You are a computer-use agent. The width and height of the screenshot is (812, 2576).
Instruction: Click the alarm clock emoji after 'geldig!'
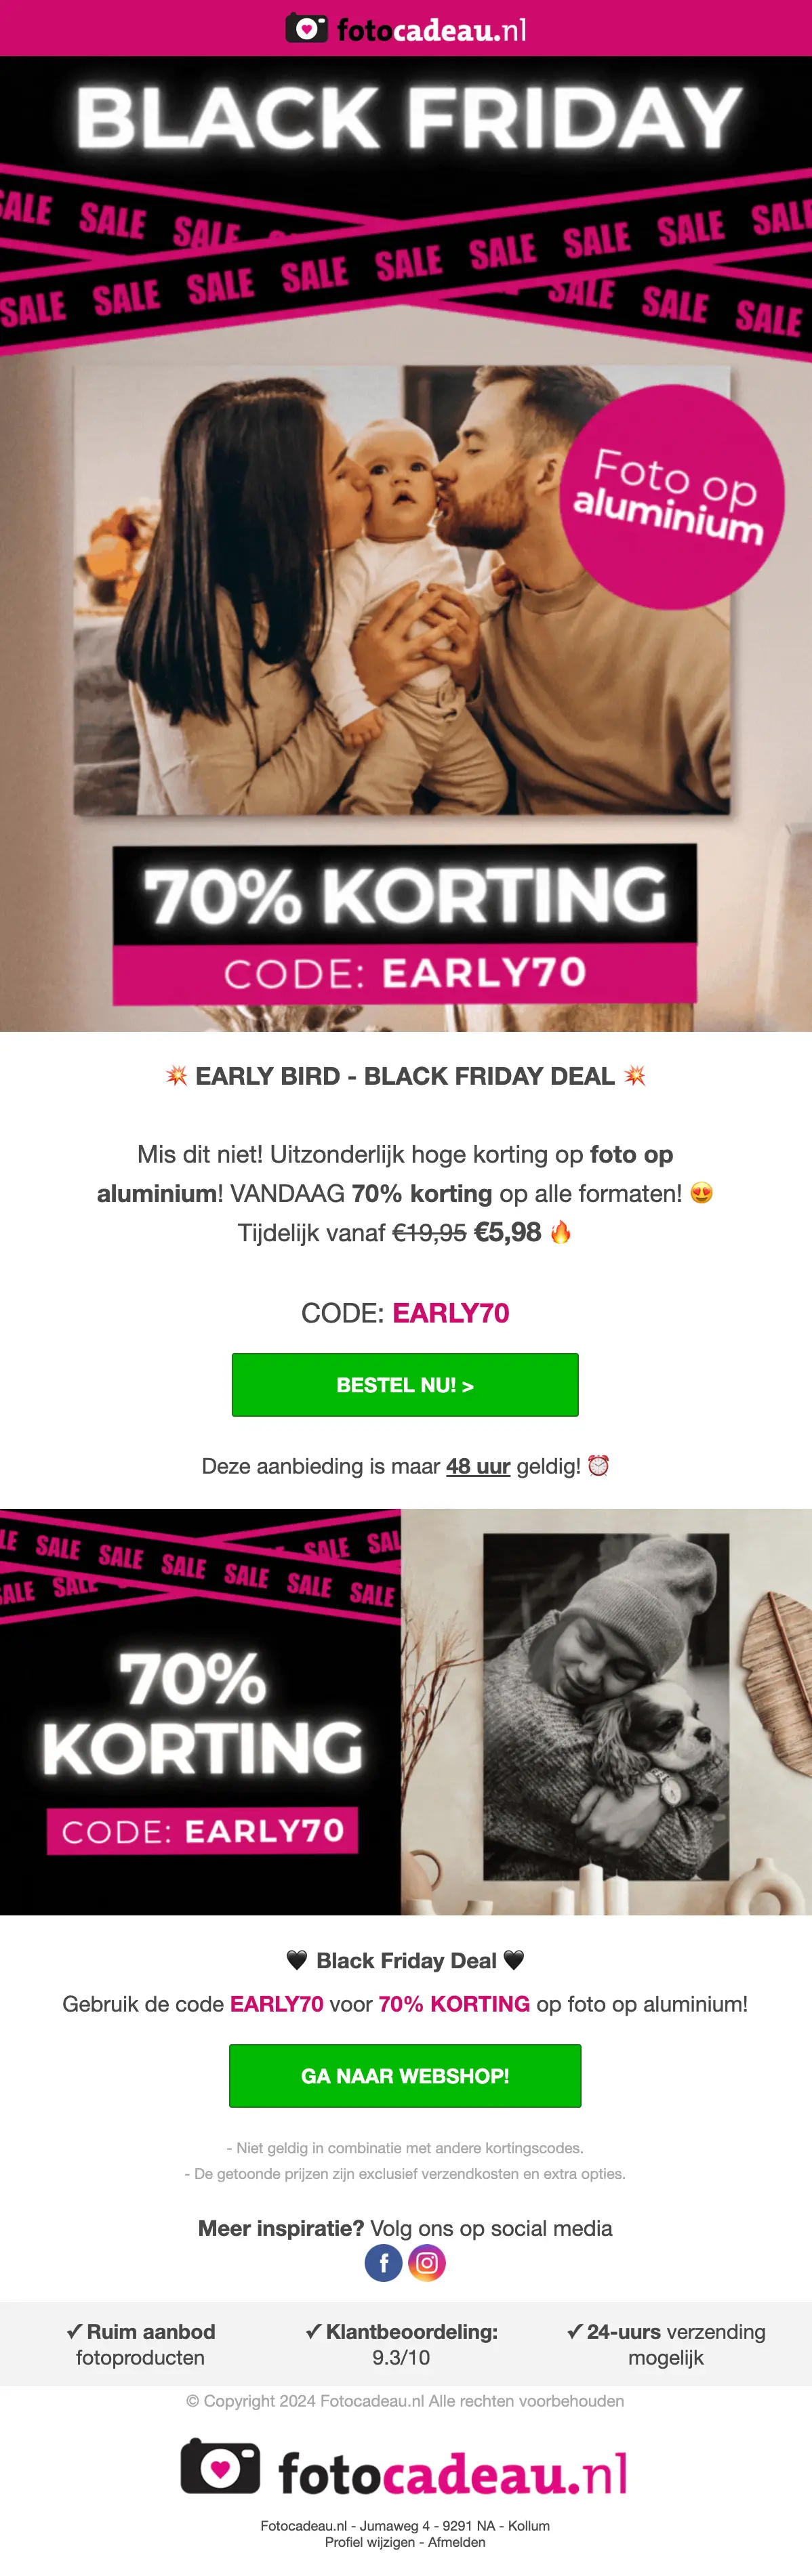(x=598, y=1465)
